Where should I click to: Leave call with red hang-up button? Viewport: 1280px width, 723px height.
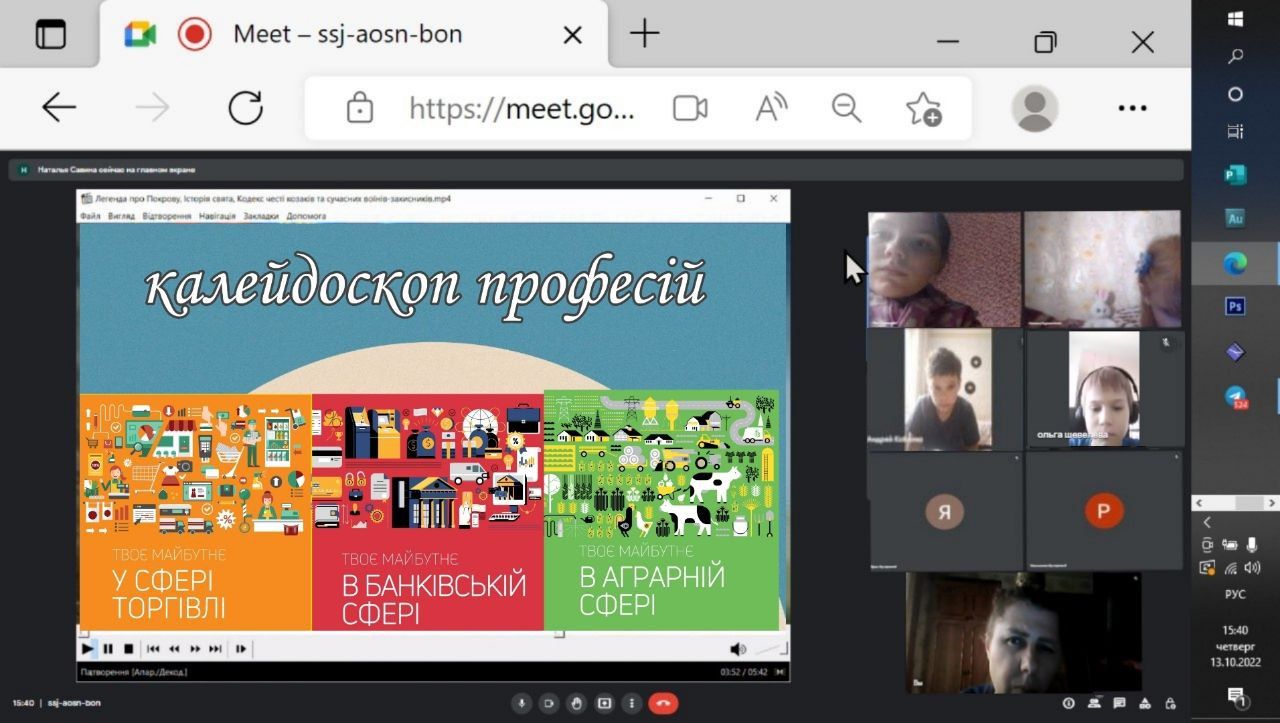click(x=663, y=703)
